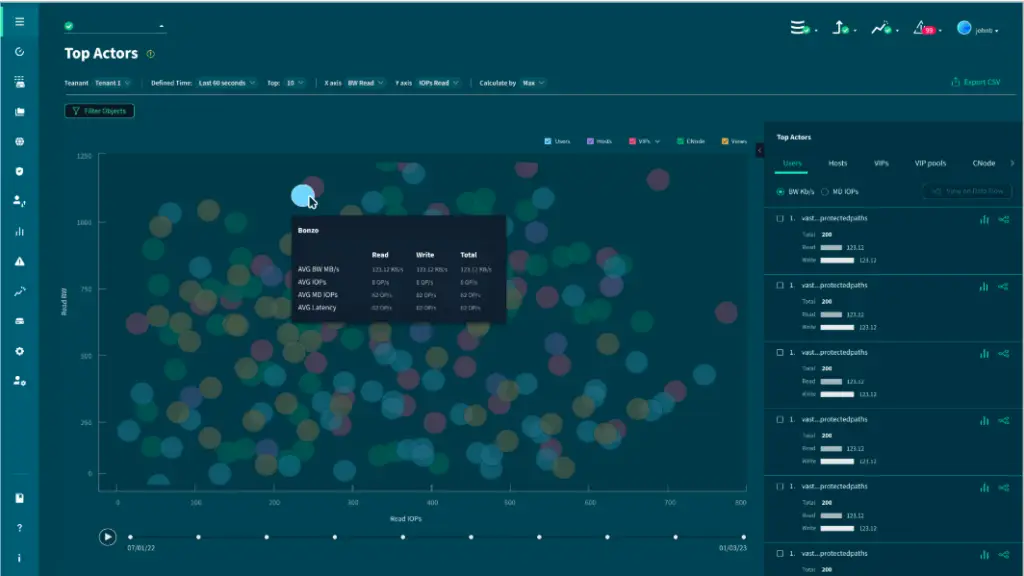Click the globe icon in the sidebar
Screen dimensions: 1024x576
[x=19, y=142]
